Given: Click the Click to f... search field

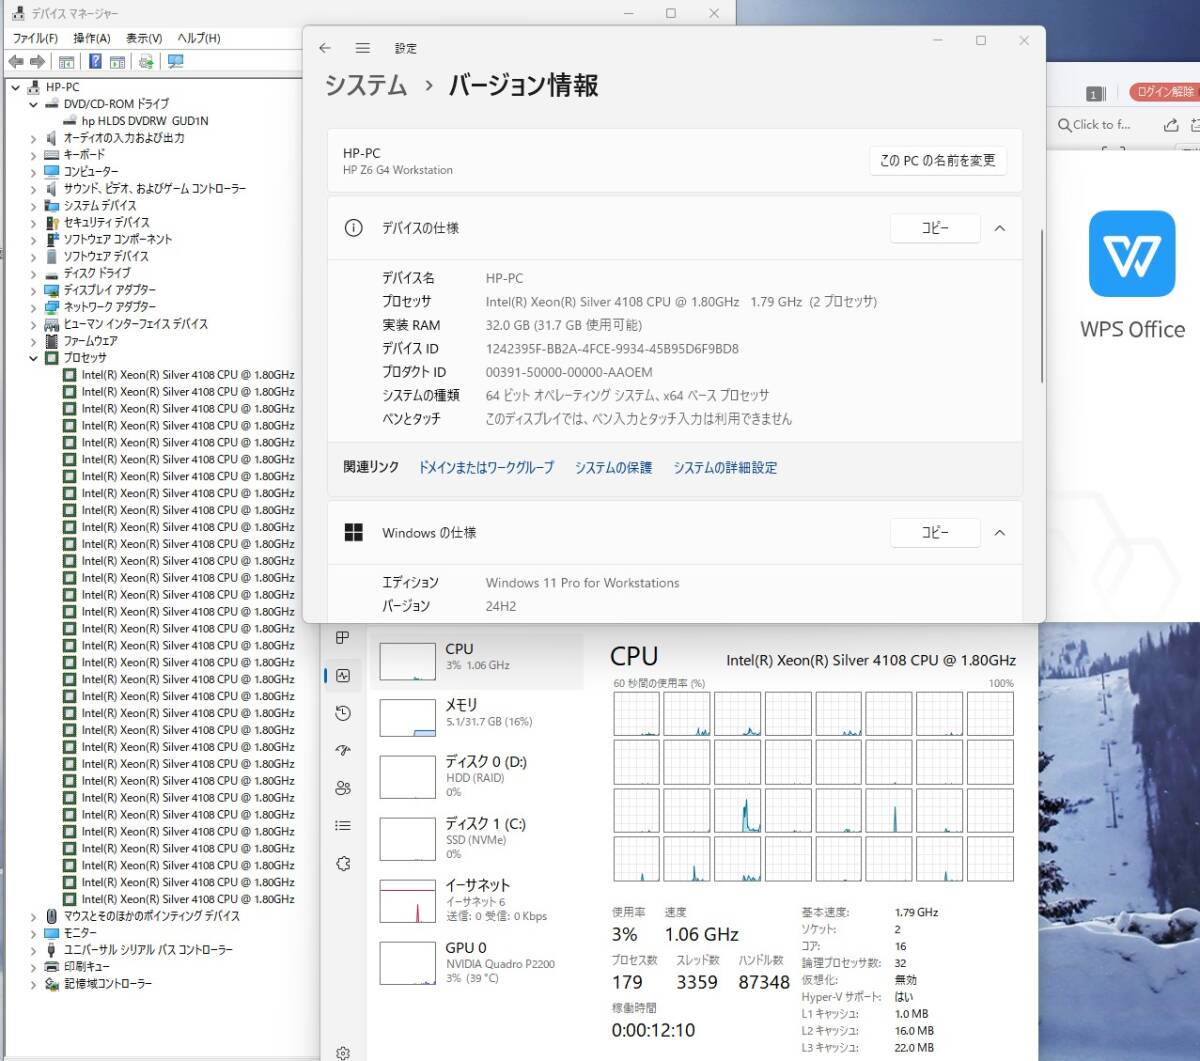Looking at the screenshot, I should pyautogui.click(x=1101, y=125).
